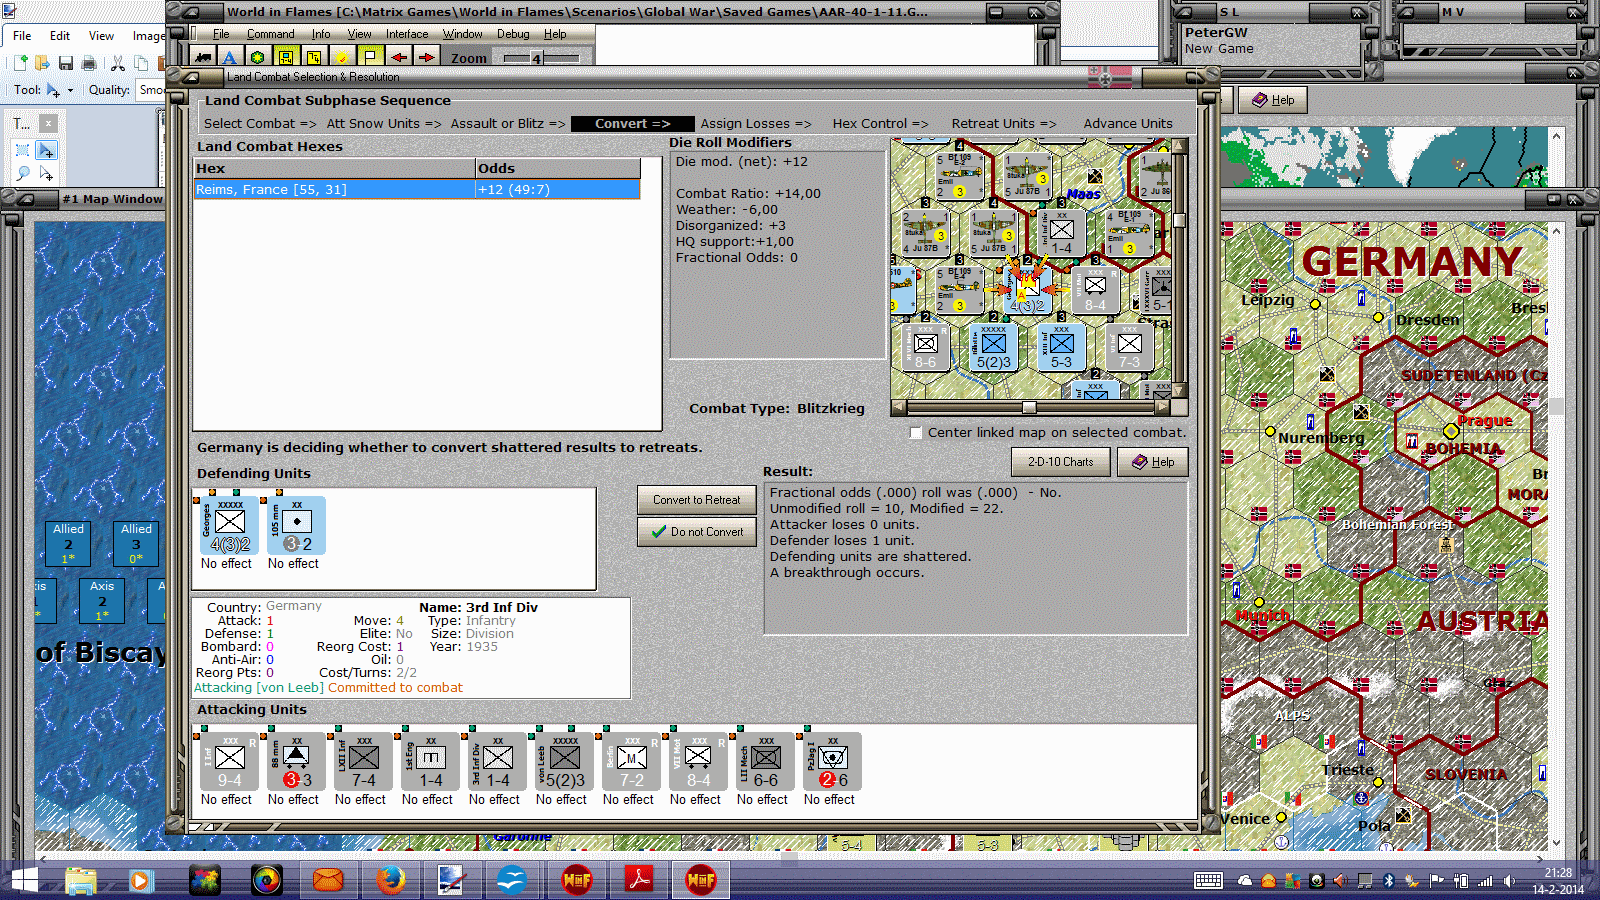The image size is (1600, 900).
Task: Click the red left arrow toolbar icon
Action: (398, 58)
